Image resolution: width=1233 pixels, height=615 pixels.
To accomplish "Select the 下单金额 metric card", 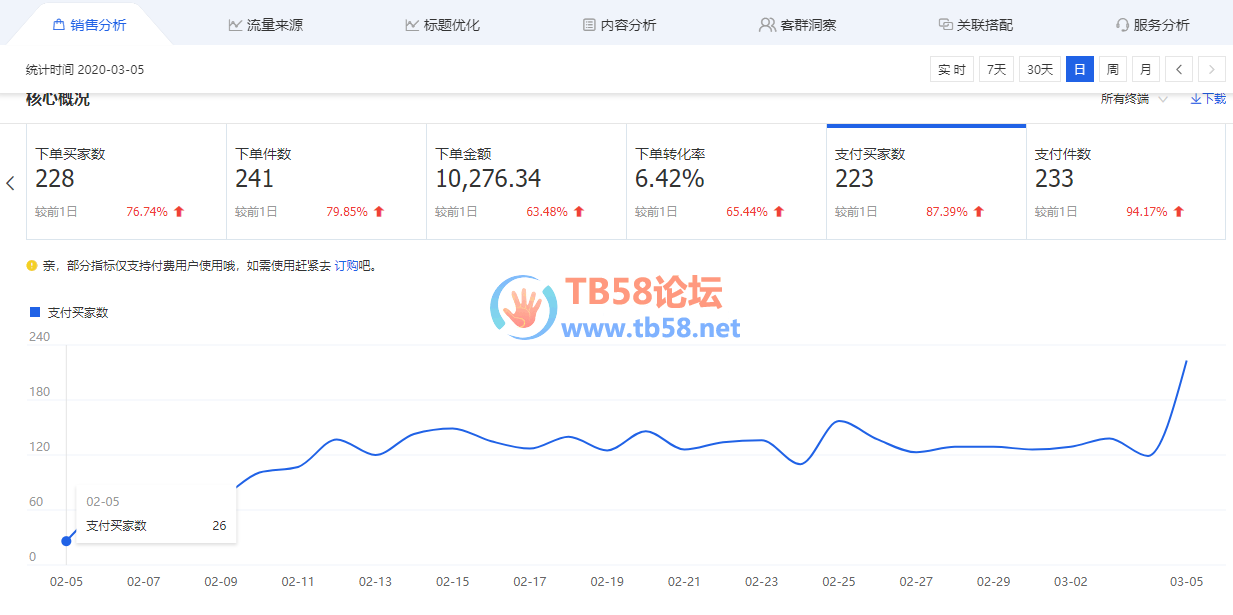I will (x=526, y=182).
